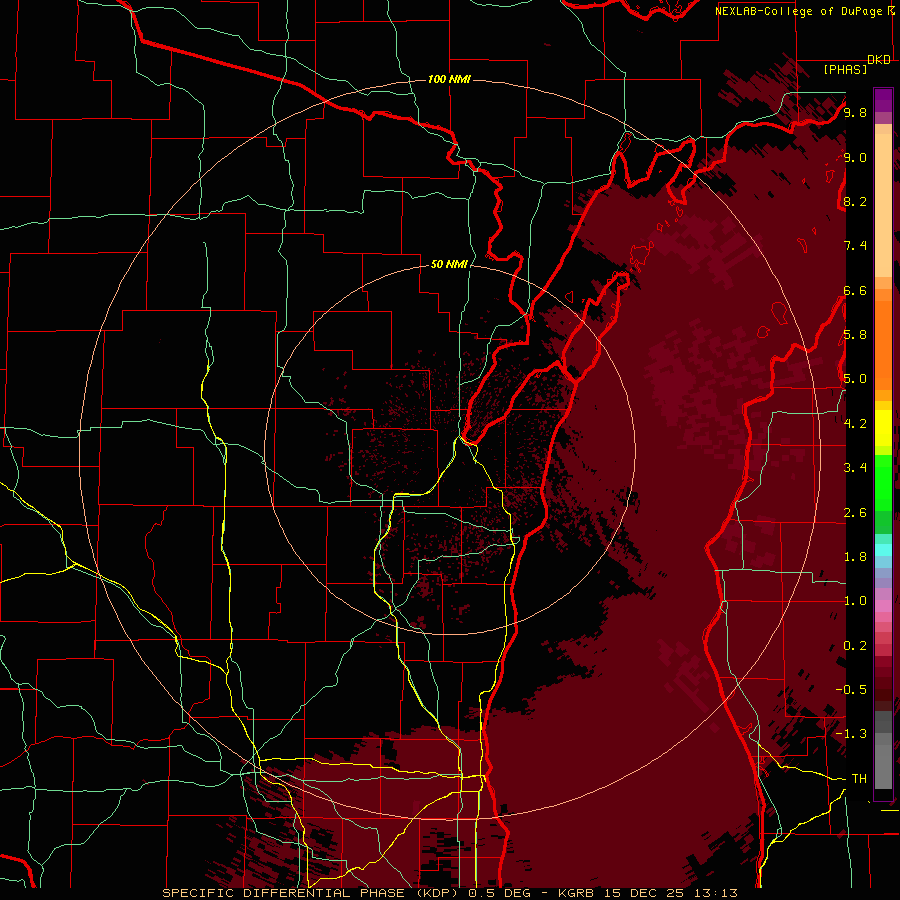Viewport: 900px width, 900px height.
Task: Pick the pink segment of the color bar
Action: [883, 606]
